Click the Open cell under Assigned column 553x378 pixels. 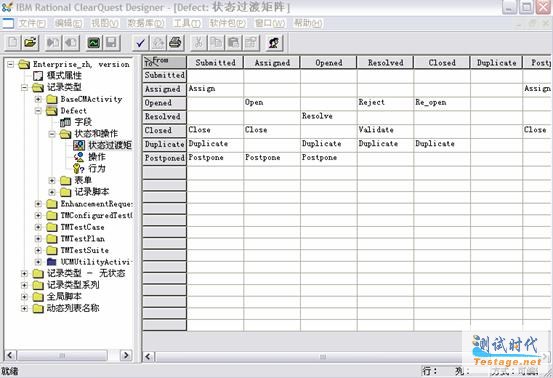pyautogui.click(x=272, y=103)
